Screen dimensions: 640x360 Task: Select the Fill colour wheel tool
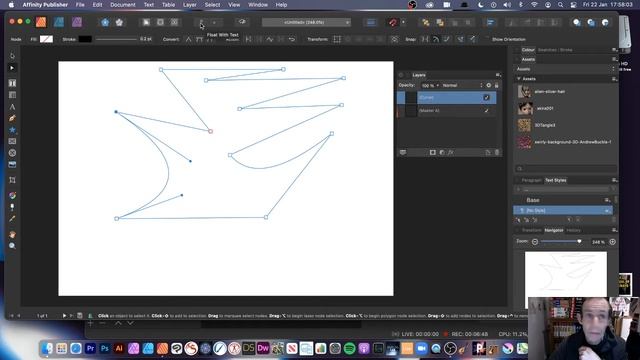pyautogui.click(x=12, y=196)
